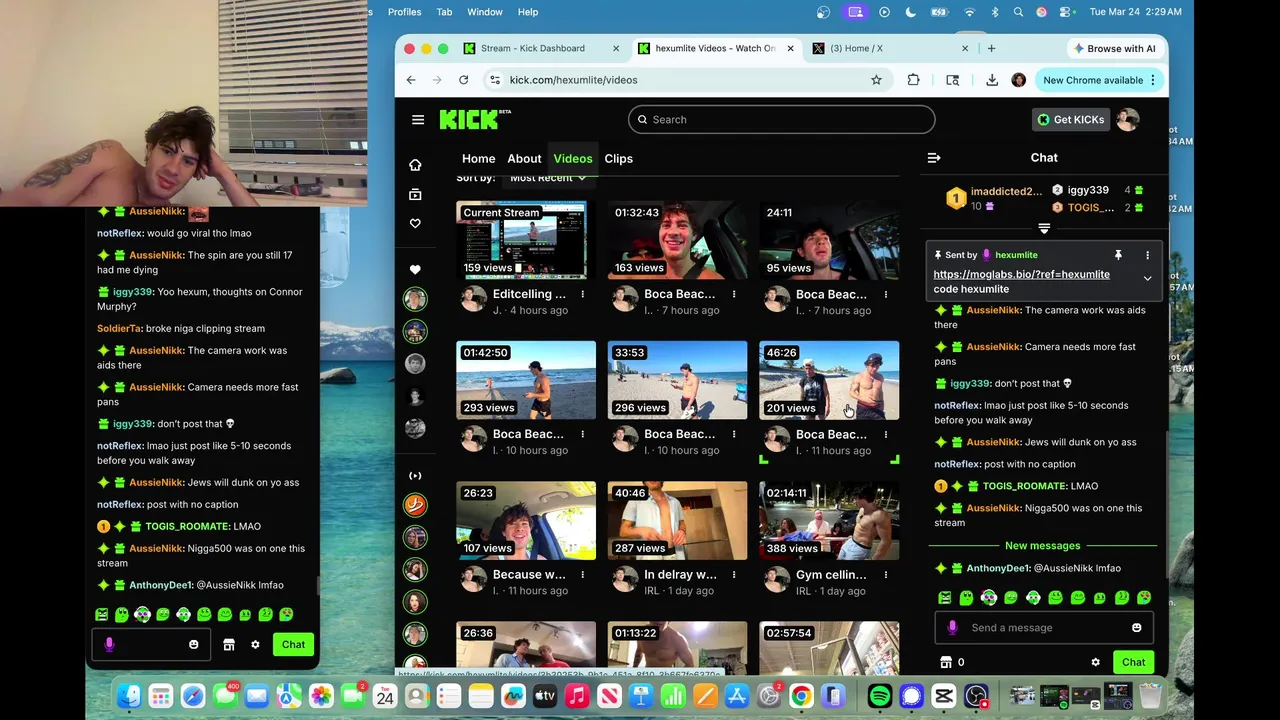Screen dimensions: 1280x720
Task: Jump to New messages in chat
Action: tap(1042, 546)
